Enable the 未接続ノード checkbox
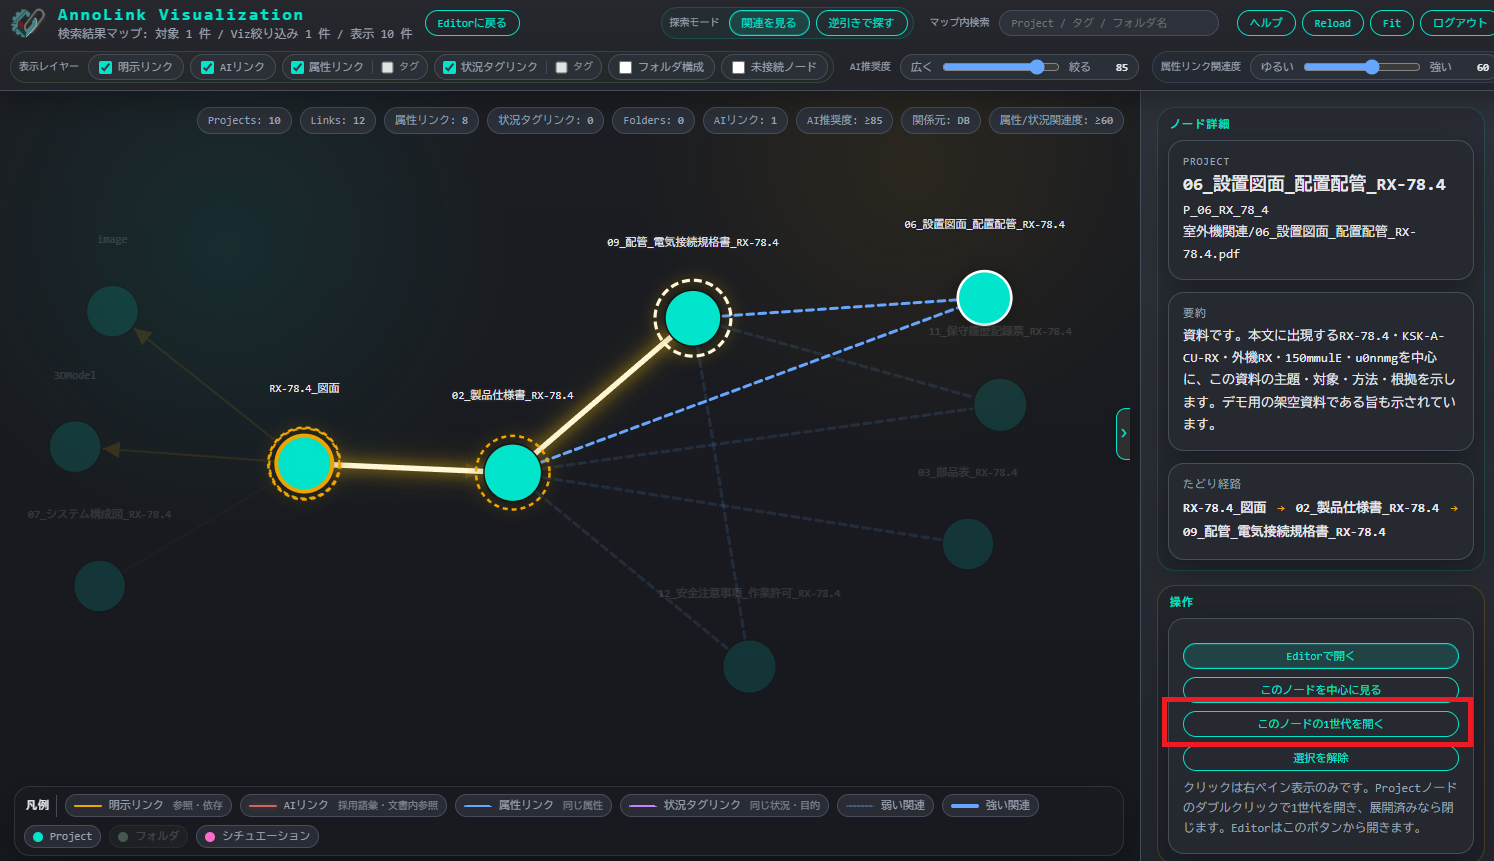The height and width of the screenshot is (861, 1494). coord(738,67)
